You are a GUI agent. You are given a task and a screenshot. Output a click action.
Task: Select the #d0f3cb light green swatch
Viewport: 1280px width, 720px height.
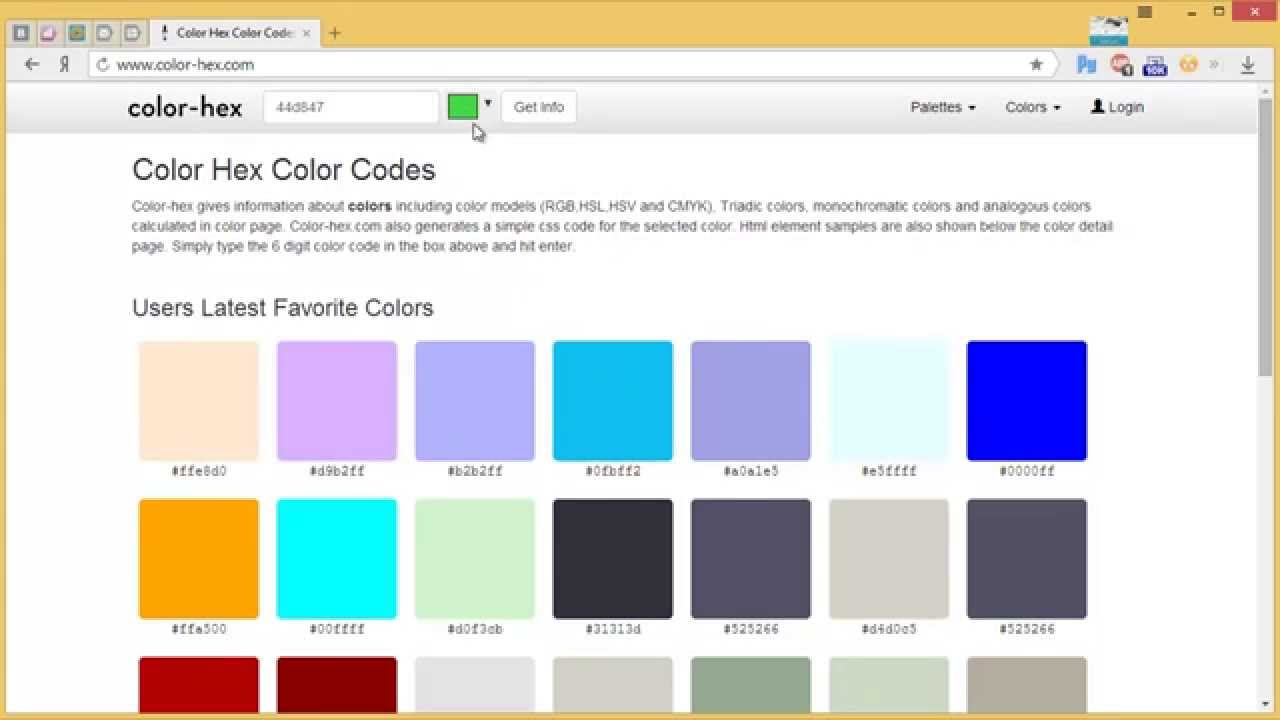coord(475,559)
